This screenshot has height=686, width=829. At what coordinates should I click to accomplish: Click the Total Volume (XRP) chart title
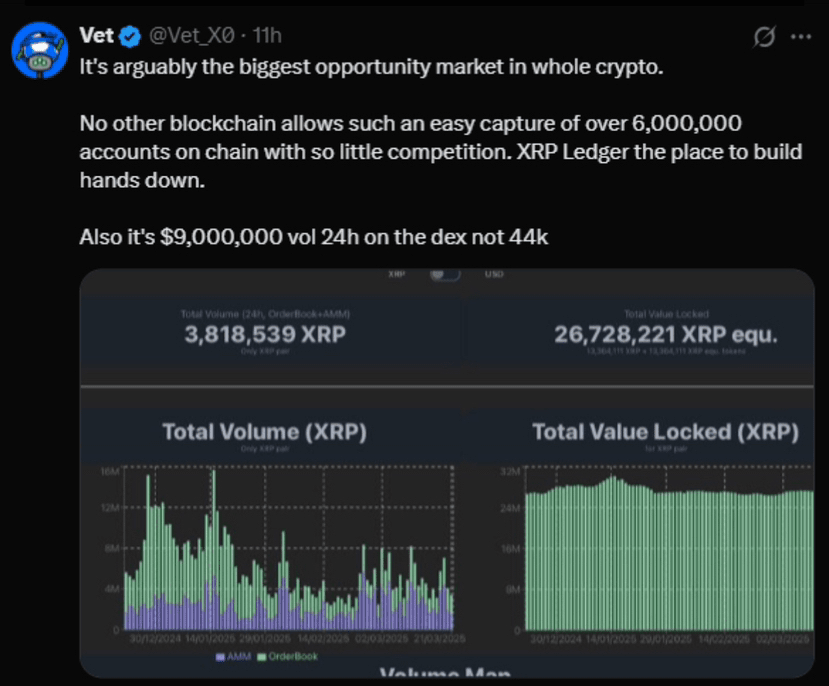pos(264,432)
